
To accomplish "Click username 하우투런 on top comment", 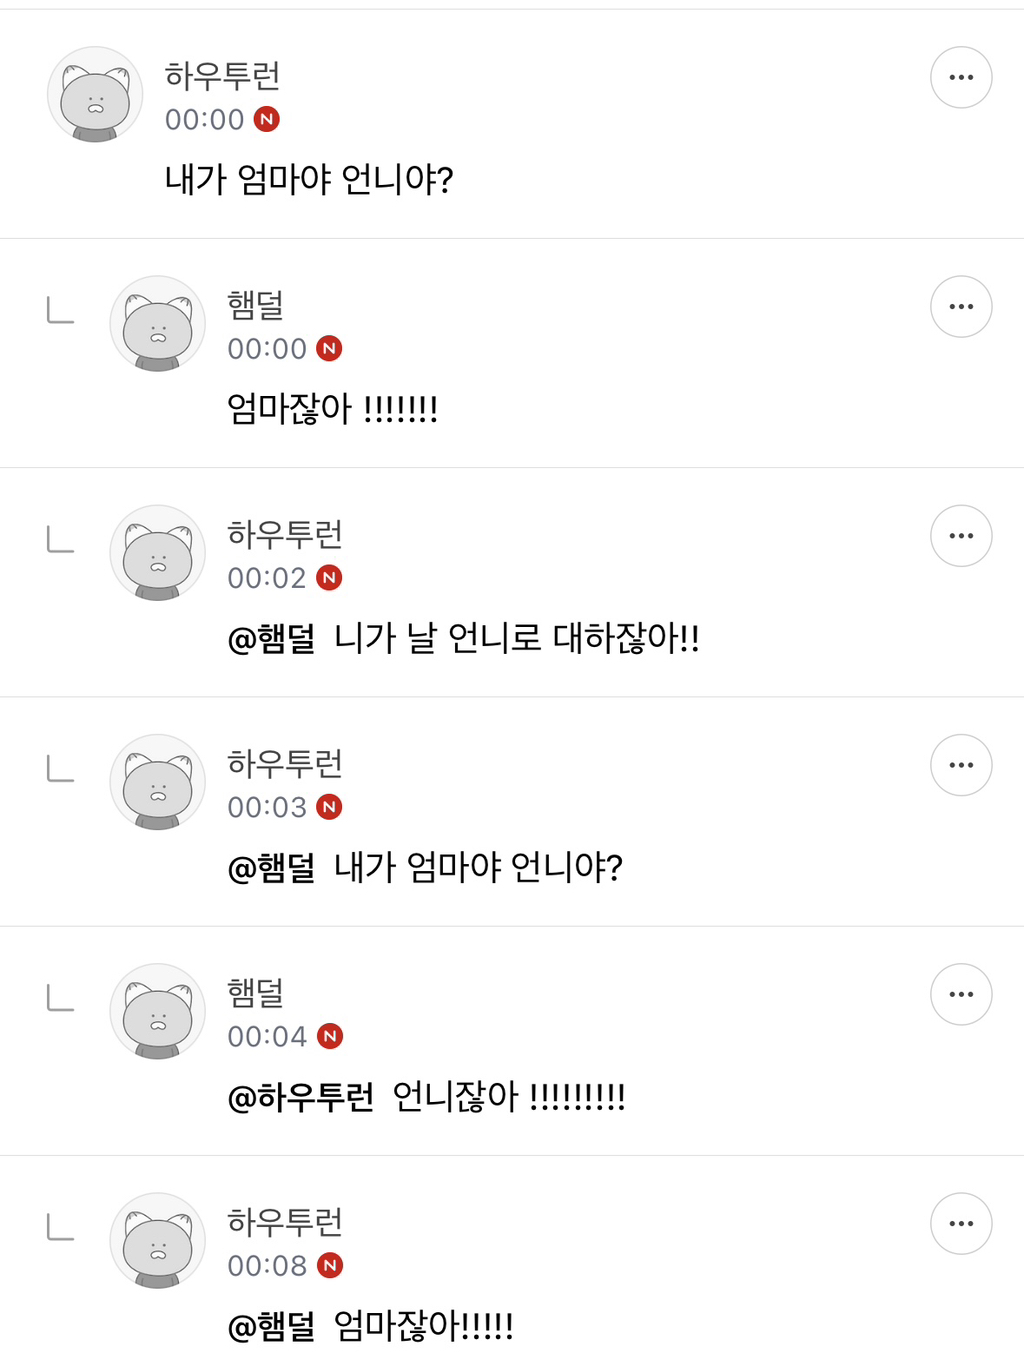I will pos(222,76).
